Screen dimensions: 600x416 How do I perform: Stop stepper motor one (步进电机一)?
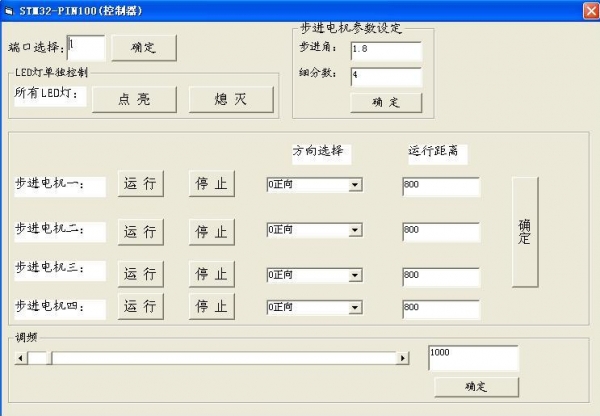point(211,185)
